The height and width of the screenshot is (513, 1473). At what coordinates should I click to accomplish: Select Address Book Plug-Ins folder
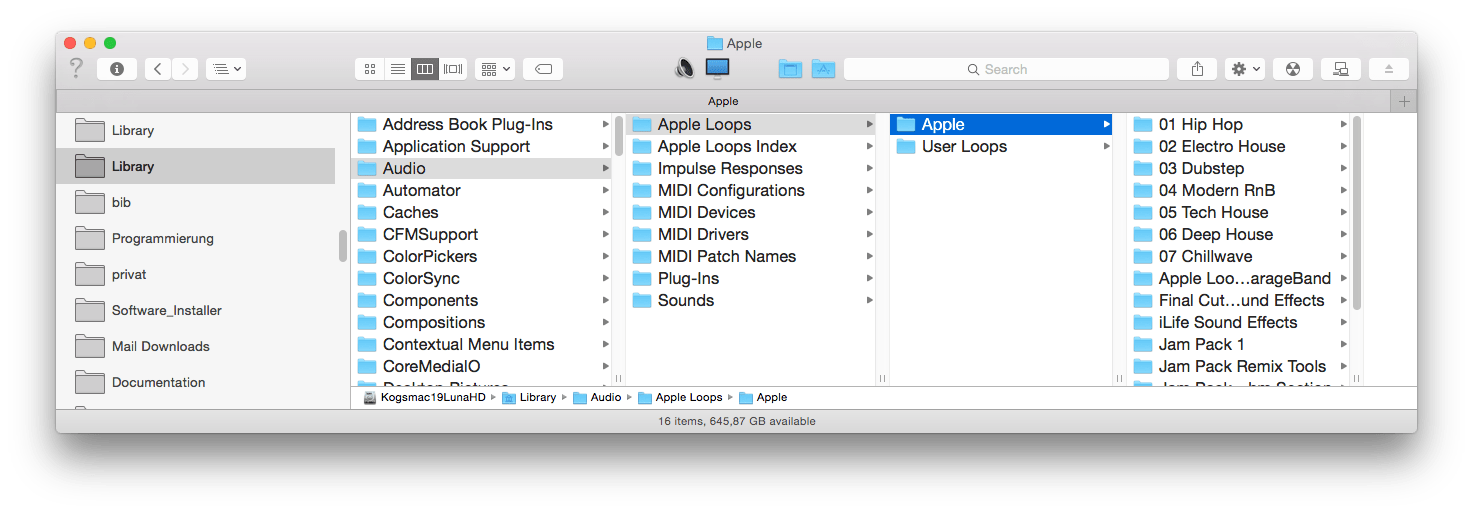click(x=482, y=124)
